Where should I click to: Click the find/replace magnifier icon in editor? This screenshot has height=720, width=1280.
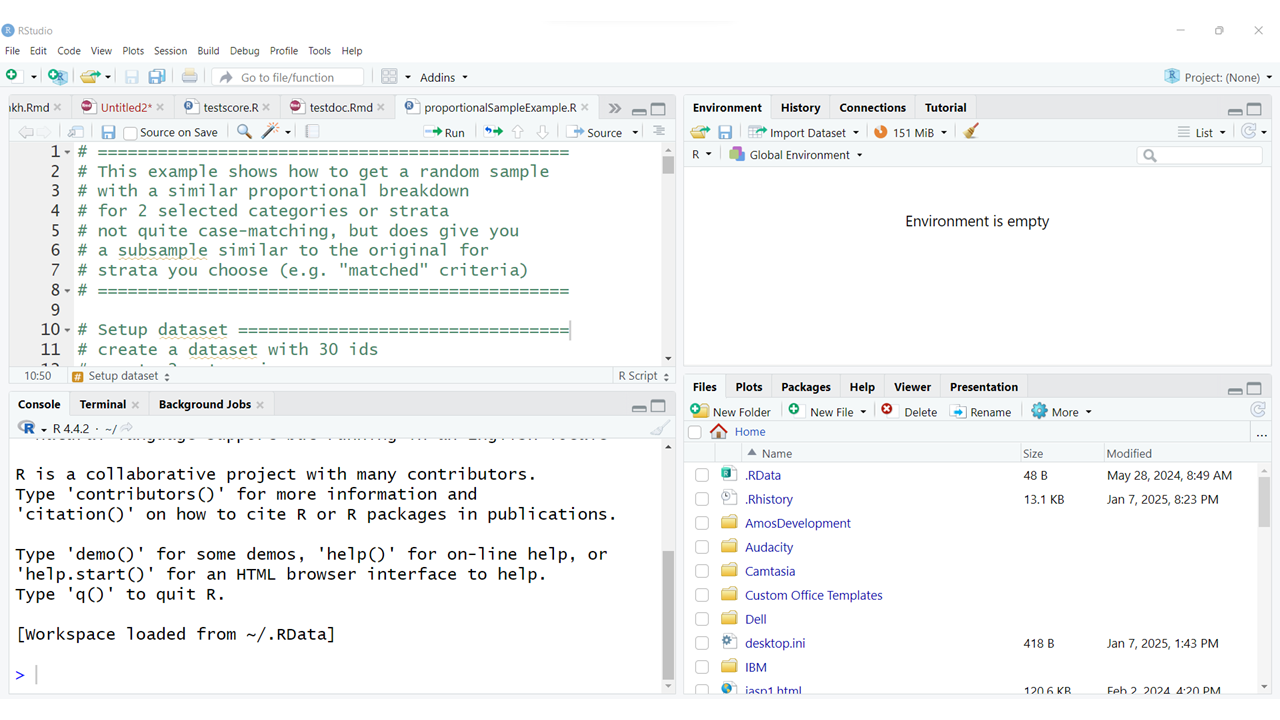click(244, 132)
